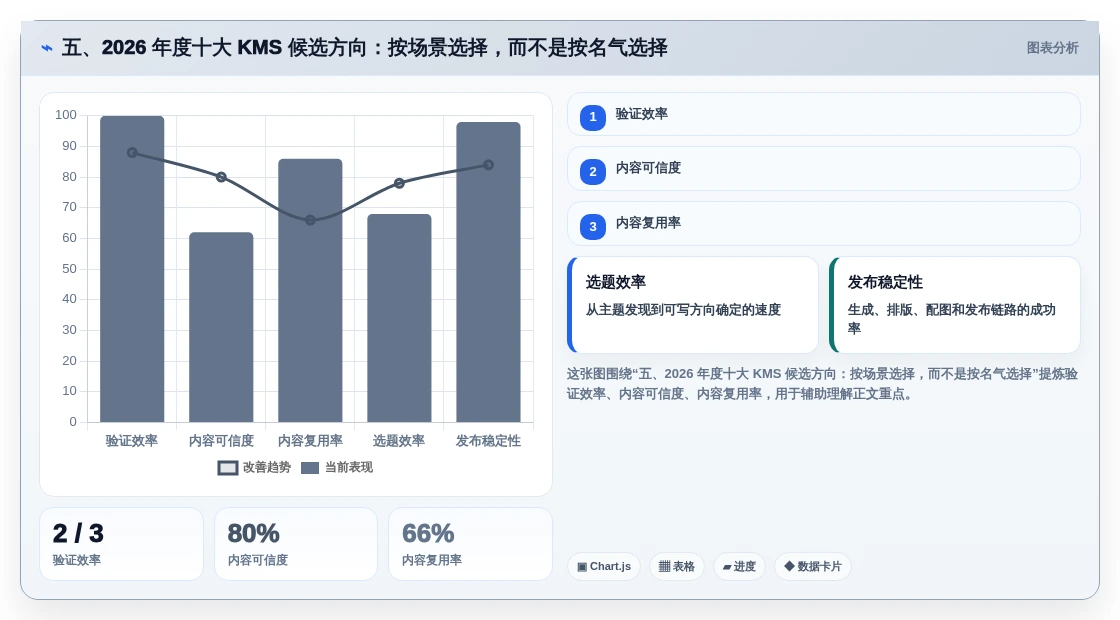Click the 发布稳定性 x-axis label
Screen dimensions: 1120x620
(489, 441)
